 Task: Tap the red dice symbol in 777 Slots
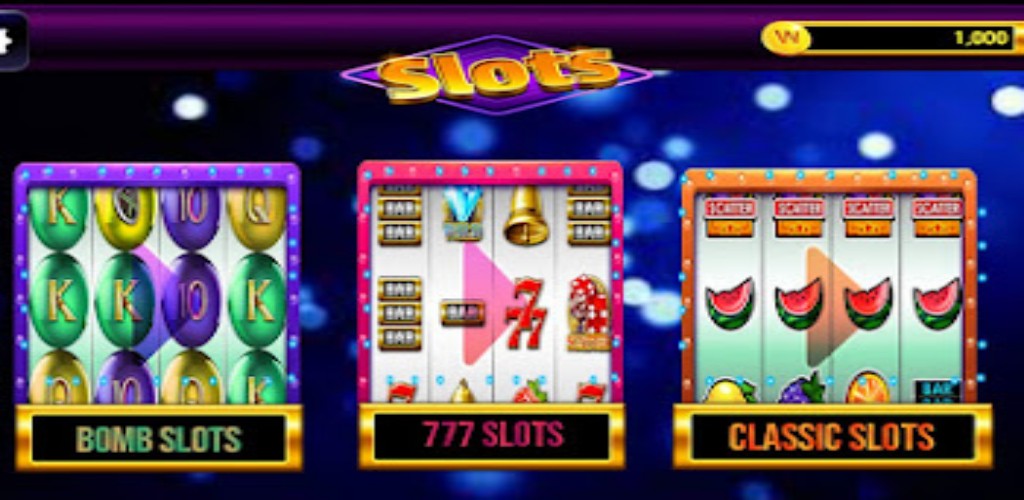point(589,312)
